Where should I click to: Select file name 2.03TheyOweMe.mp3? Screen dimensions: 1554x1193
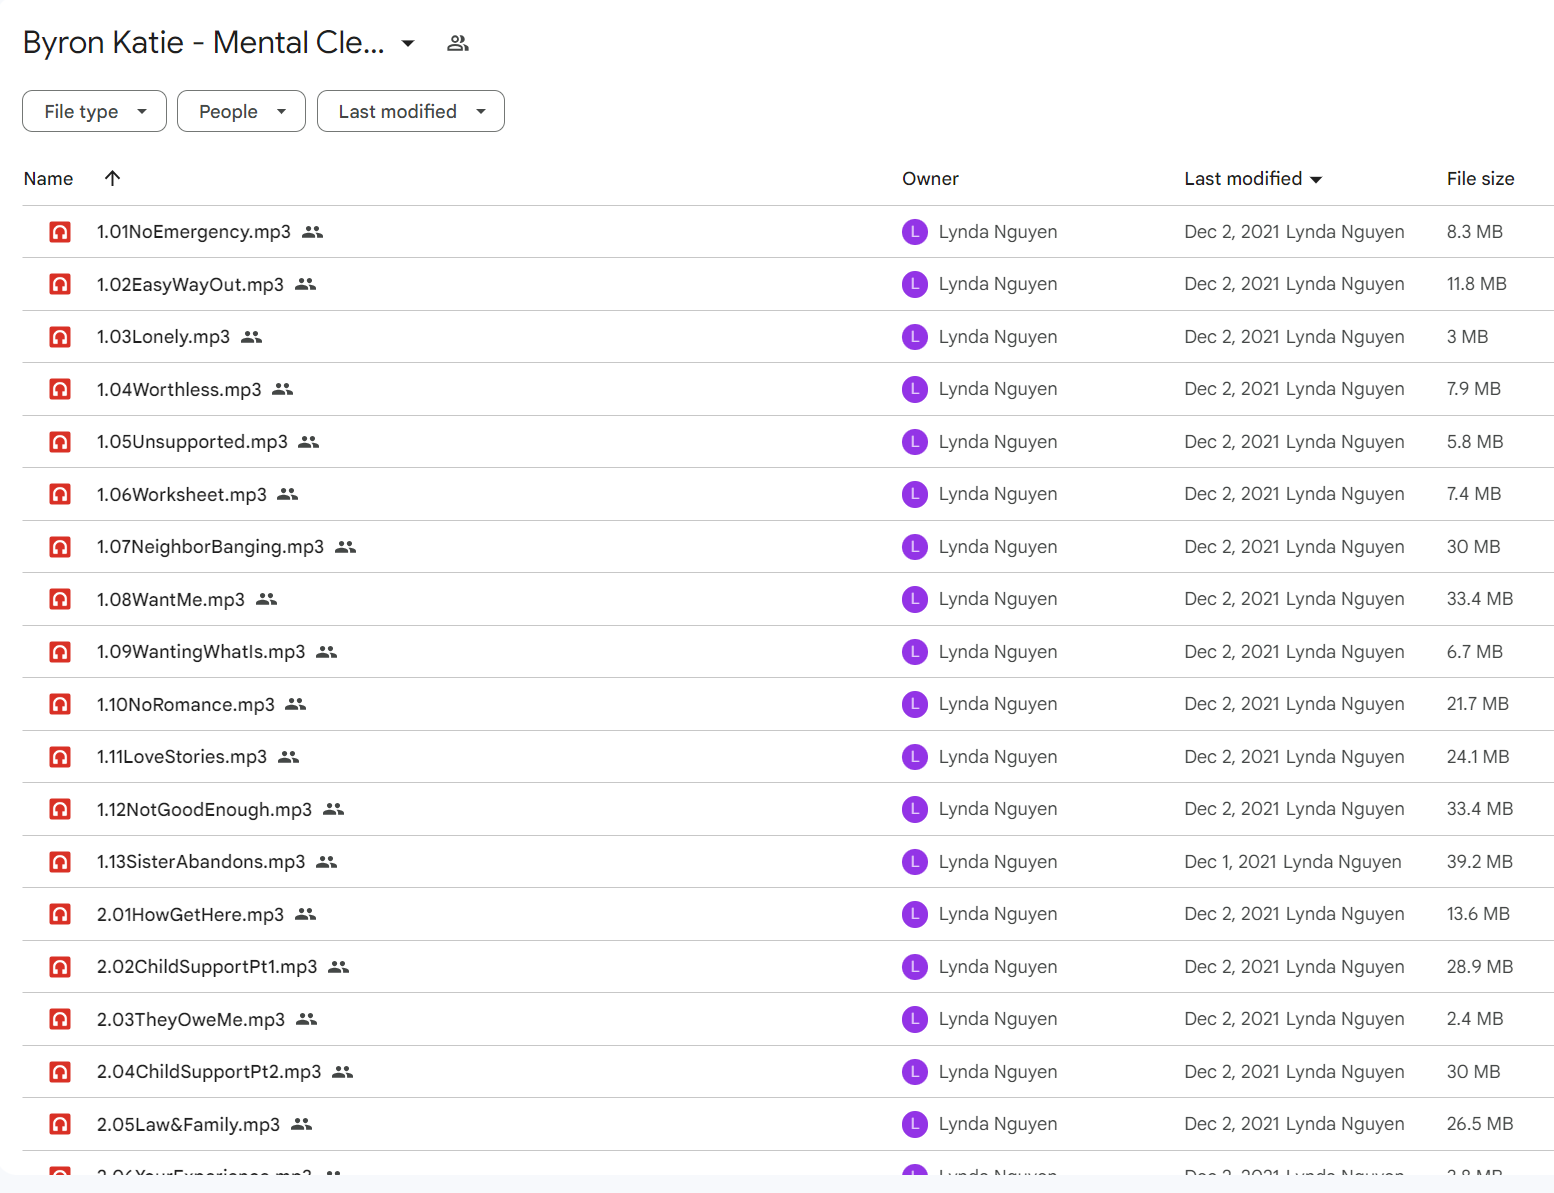(191, 1020)
